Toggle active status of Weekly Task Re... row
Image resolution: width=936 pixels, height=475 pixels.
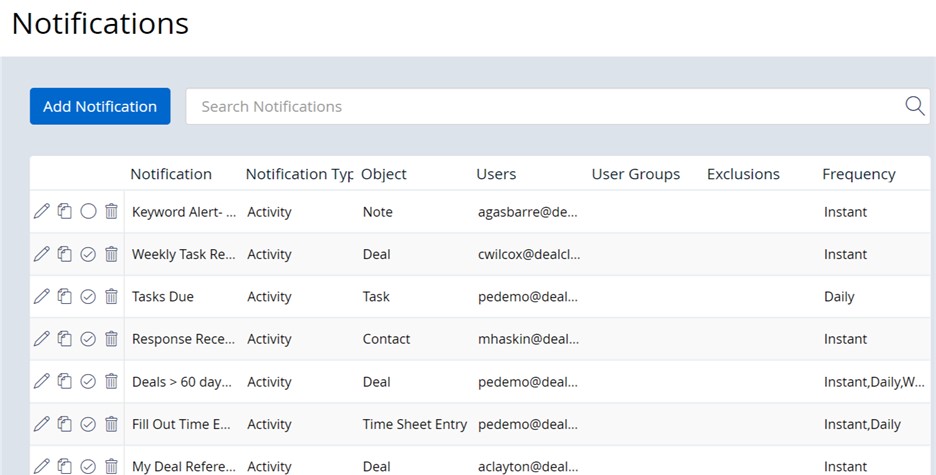pos(88,254)
